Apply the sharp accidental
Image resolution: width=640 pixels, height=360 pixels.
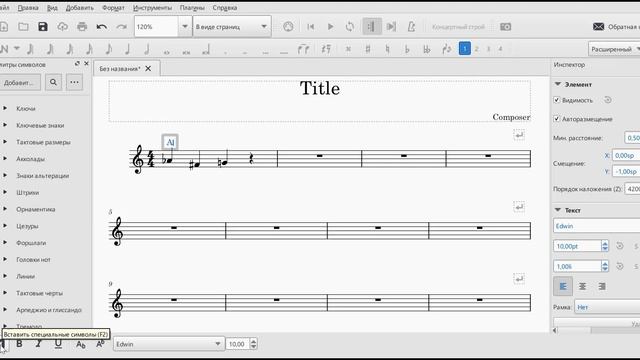tap(368, 49)
